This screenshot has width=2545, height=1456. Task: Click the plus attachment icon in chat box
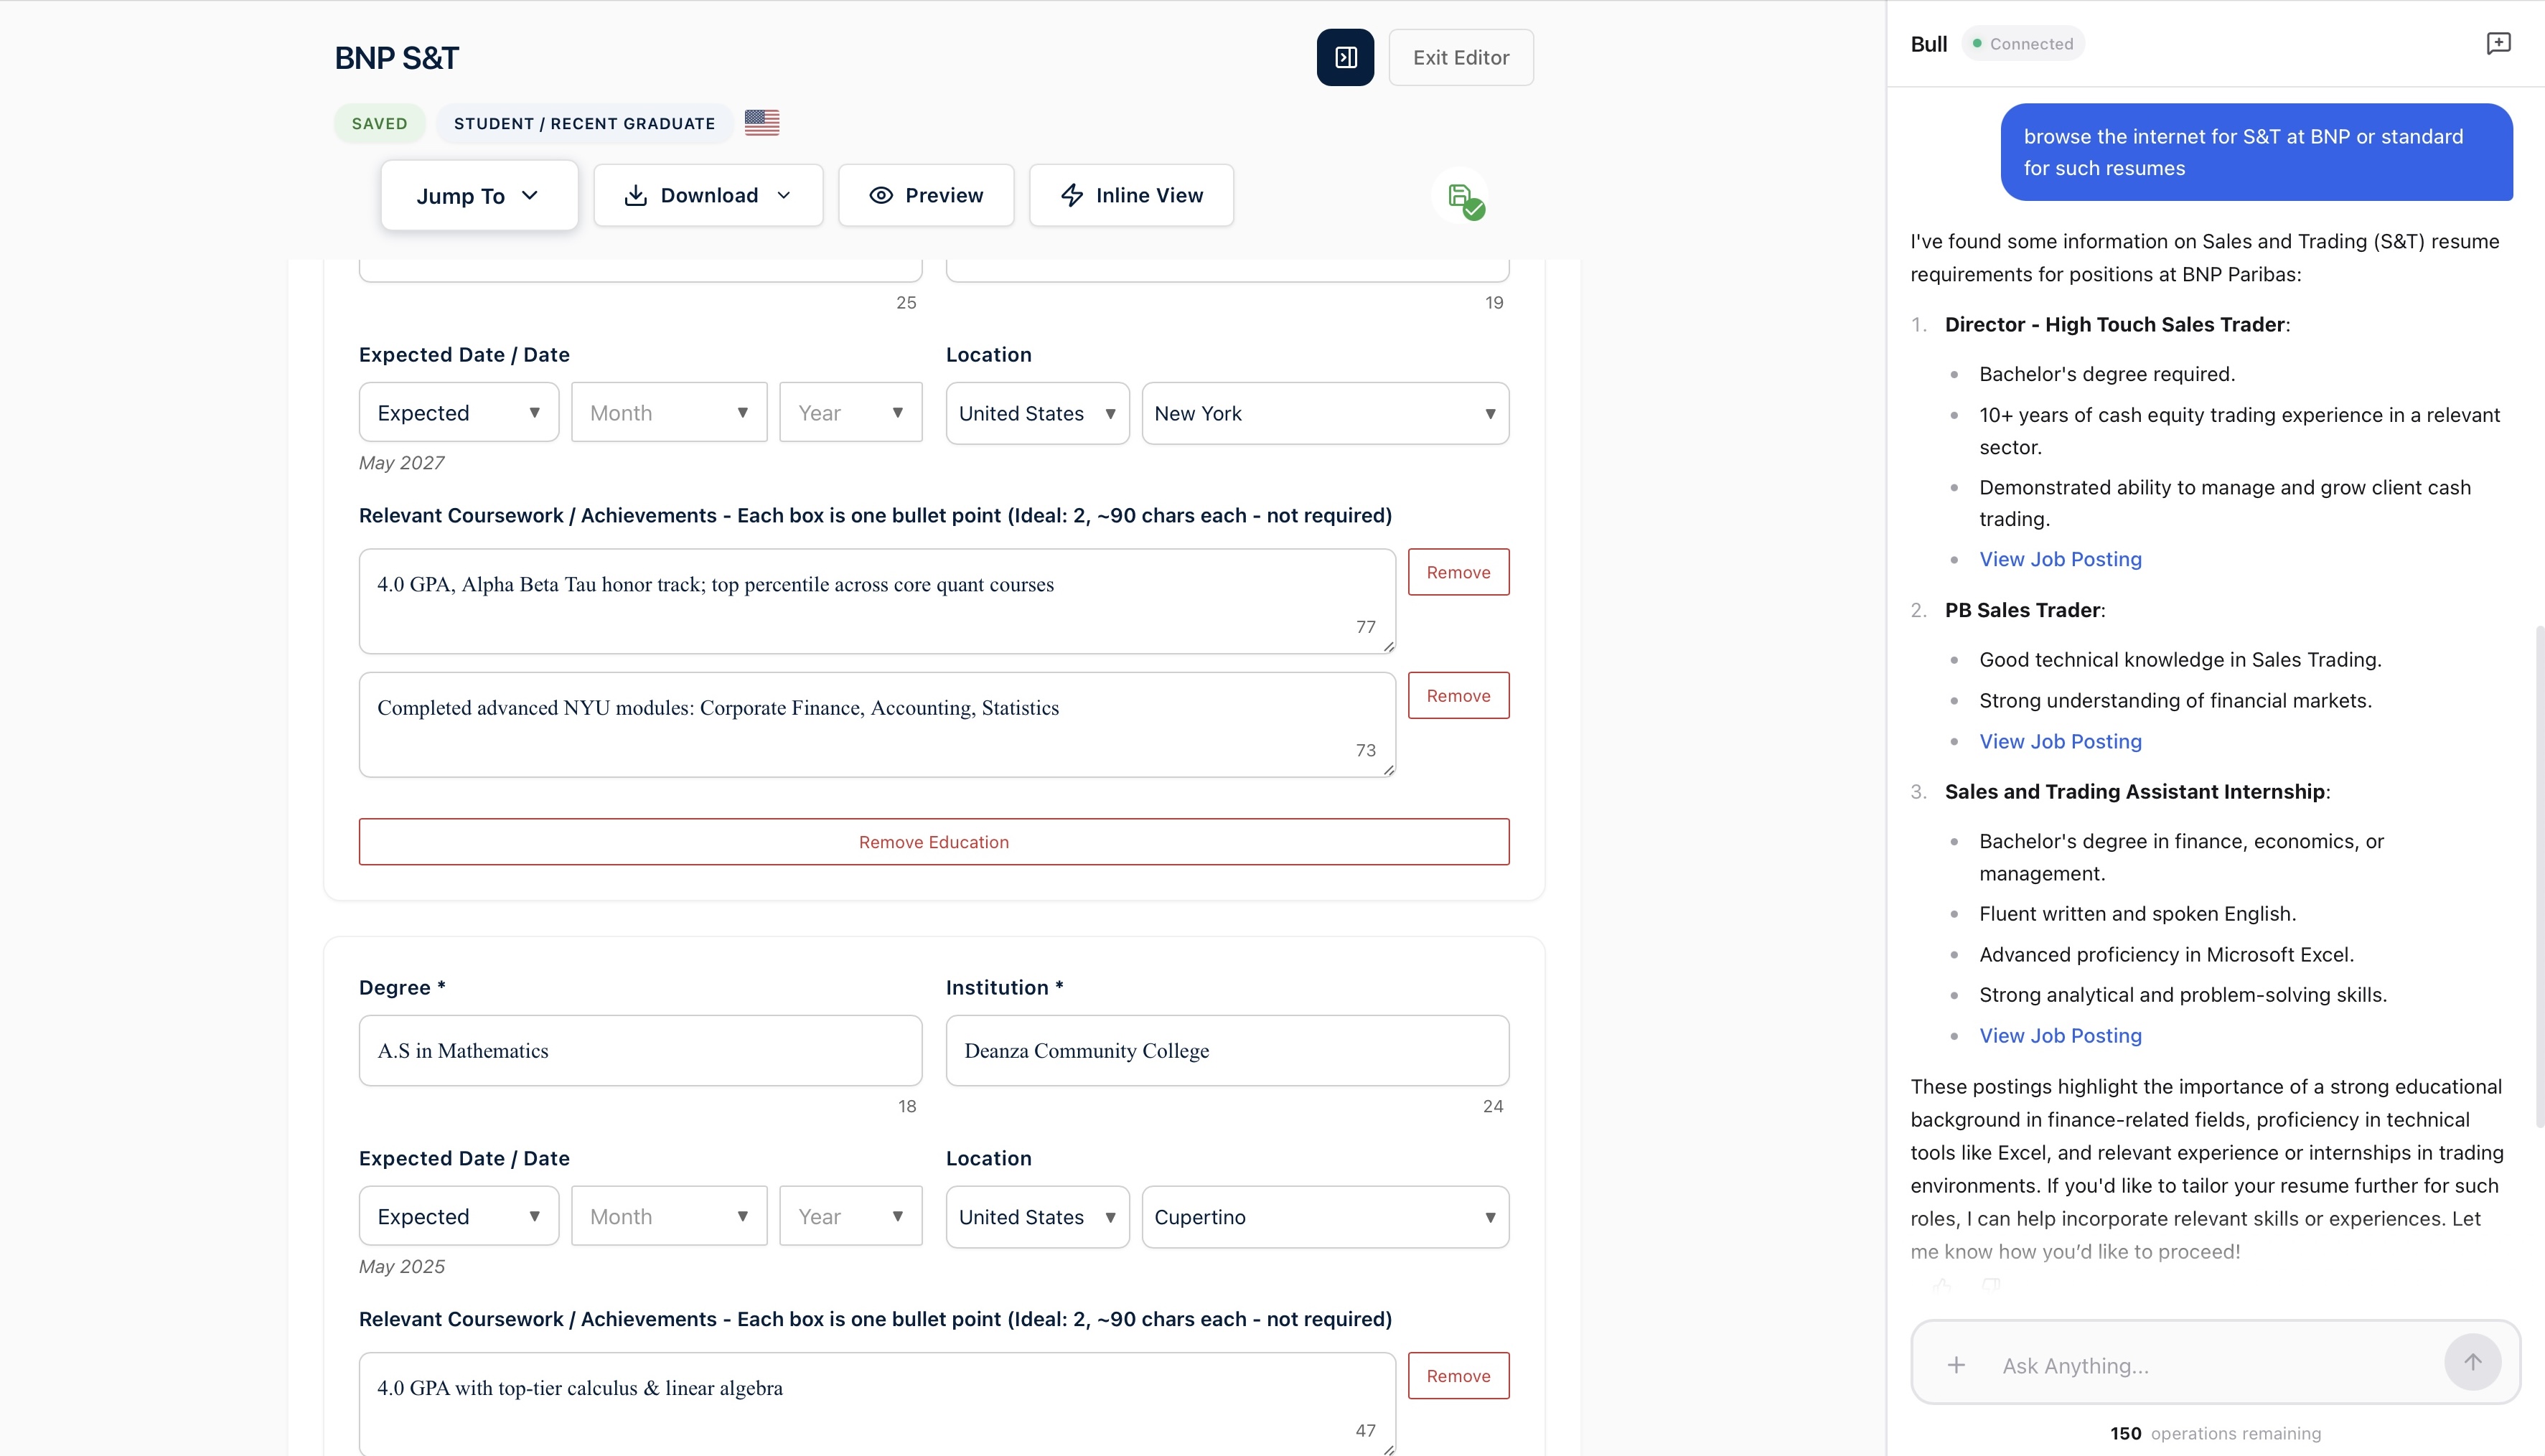click(x=1955, y=1365)
